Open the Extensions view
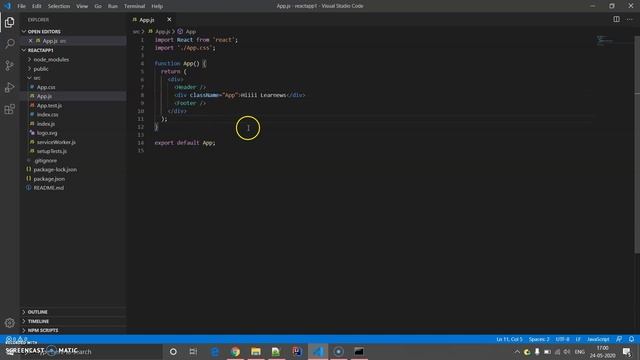640x360 pixels. click(9, 109)
